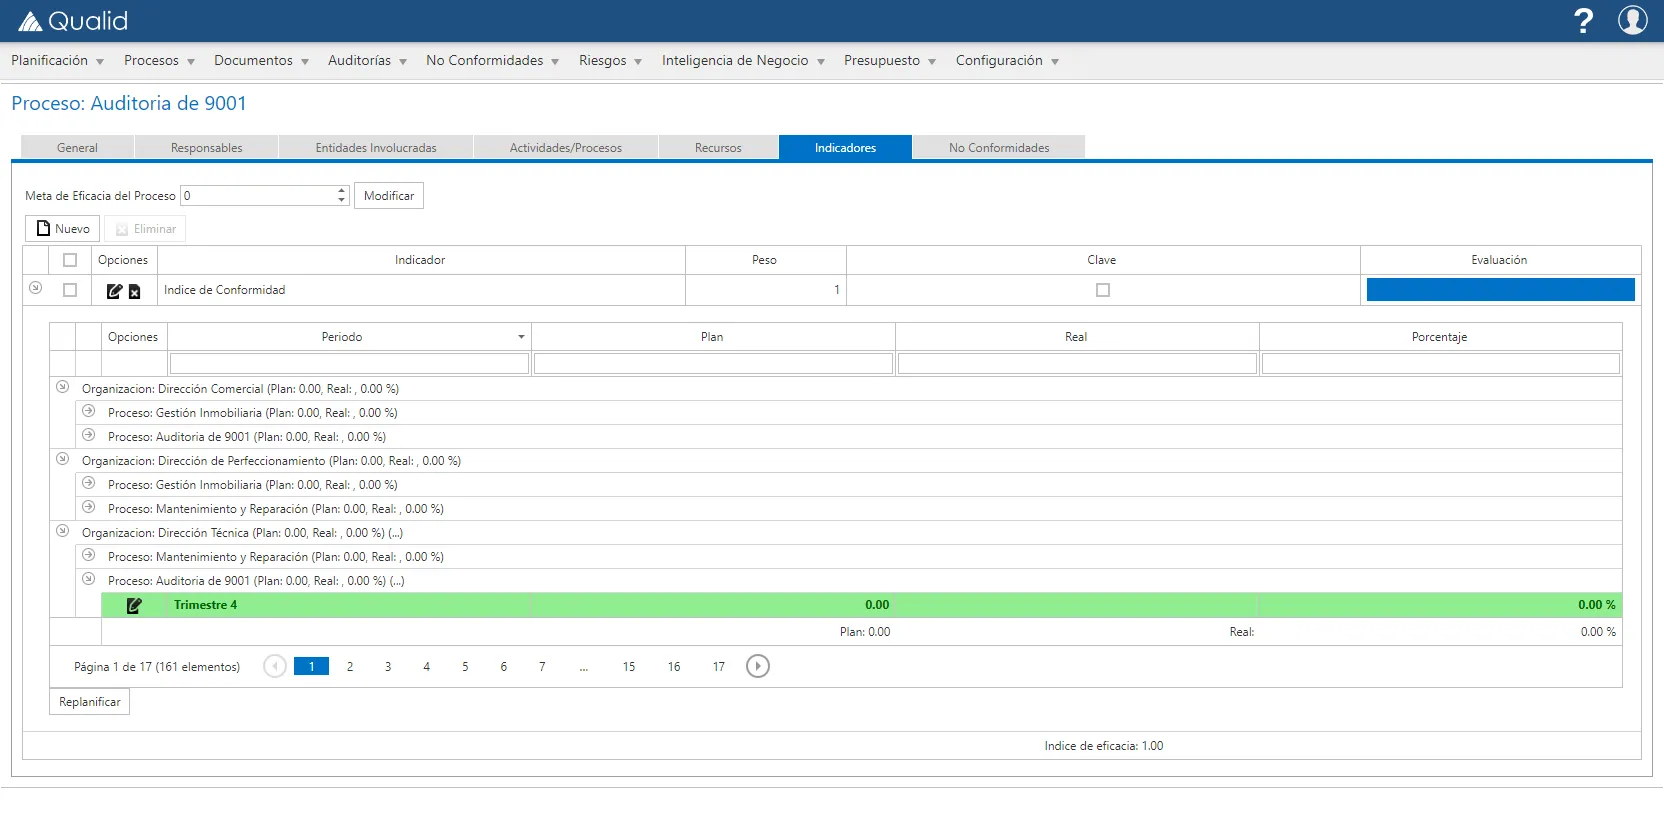Screen dimensions: 1664x830
Task: Expand Gestión Inmobiliaria under Dirección de Perfeccionamiento
Action: (x=89, y=483)
